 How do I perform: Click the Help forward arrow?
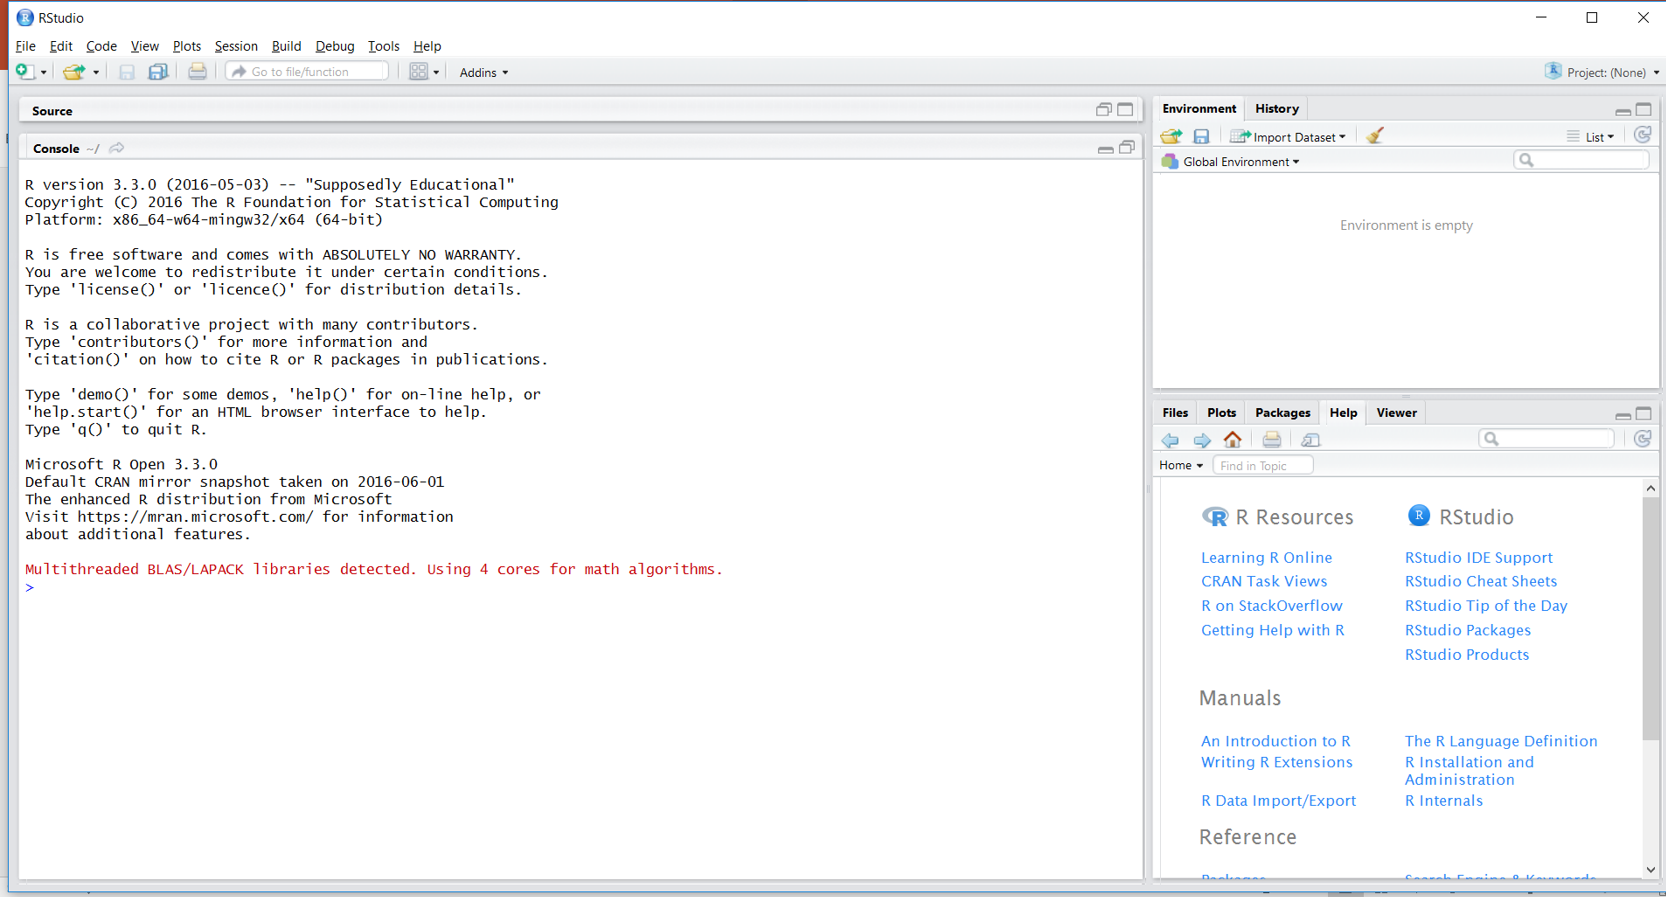coord(1202,440)
